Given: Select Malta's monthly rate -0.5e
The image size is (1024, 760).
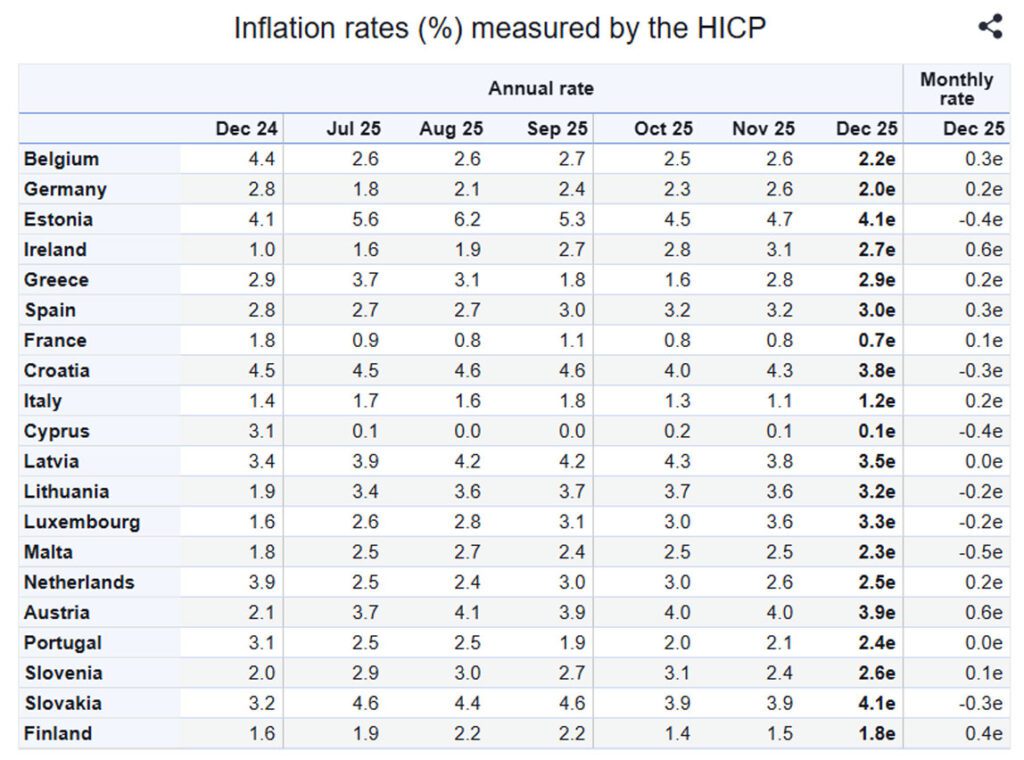Looking at the screenshot, I should [x=979, y=552].
